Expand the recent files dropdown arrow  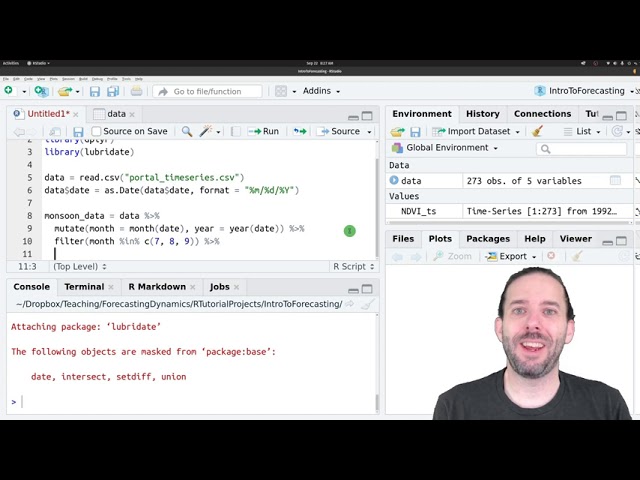click(x=77, y=91)
